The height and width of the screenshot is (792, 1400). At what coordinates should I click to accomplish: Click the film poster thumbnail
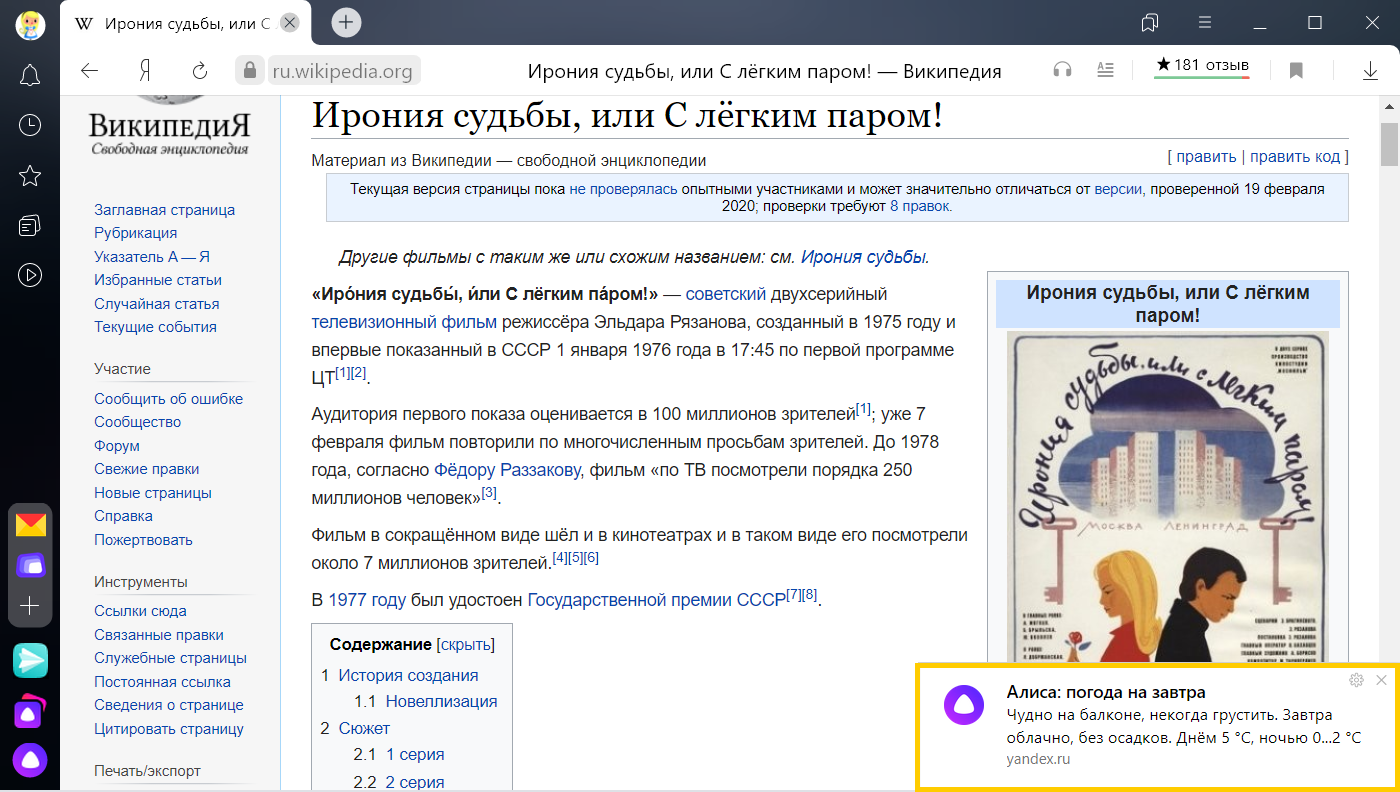[x=1167, y=500]
